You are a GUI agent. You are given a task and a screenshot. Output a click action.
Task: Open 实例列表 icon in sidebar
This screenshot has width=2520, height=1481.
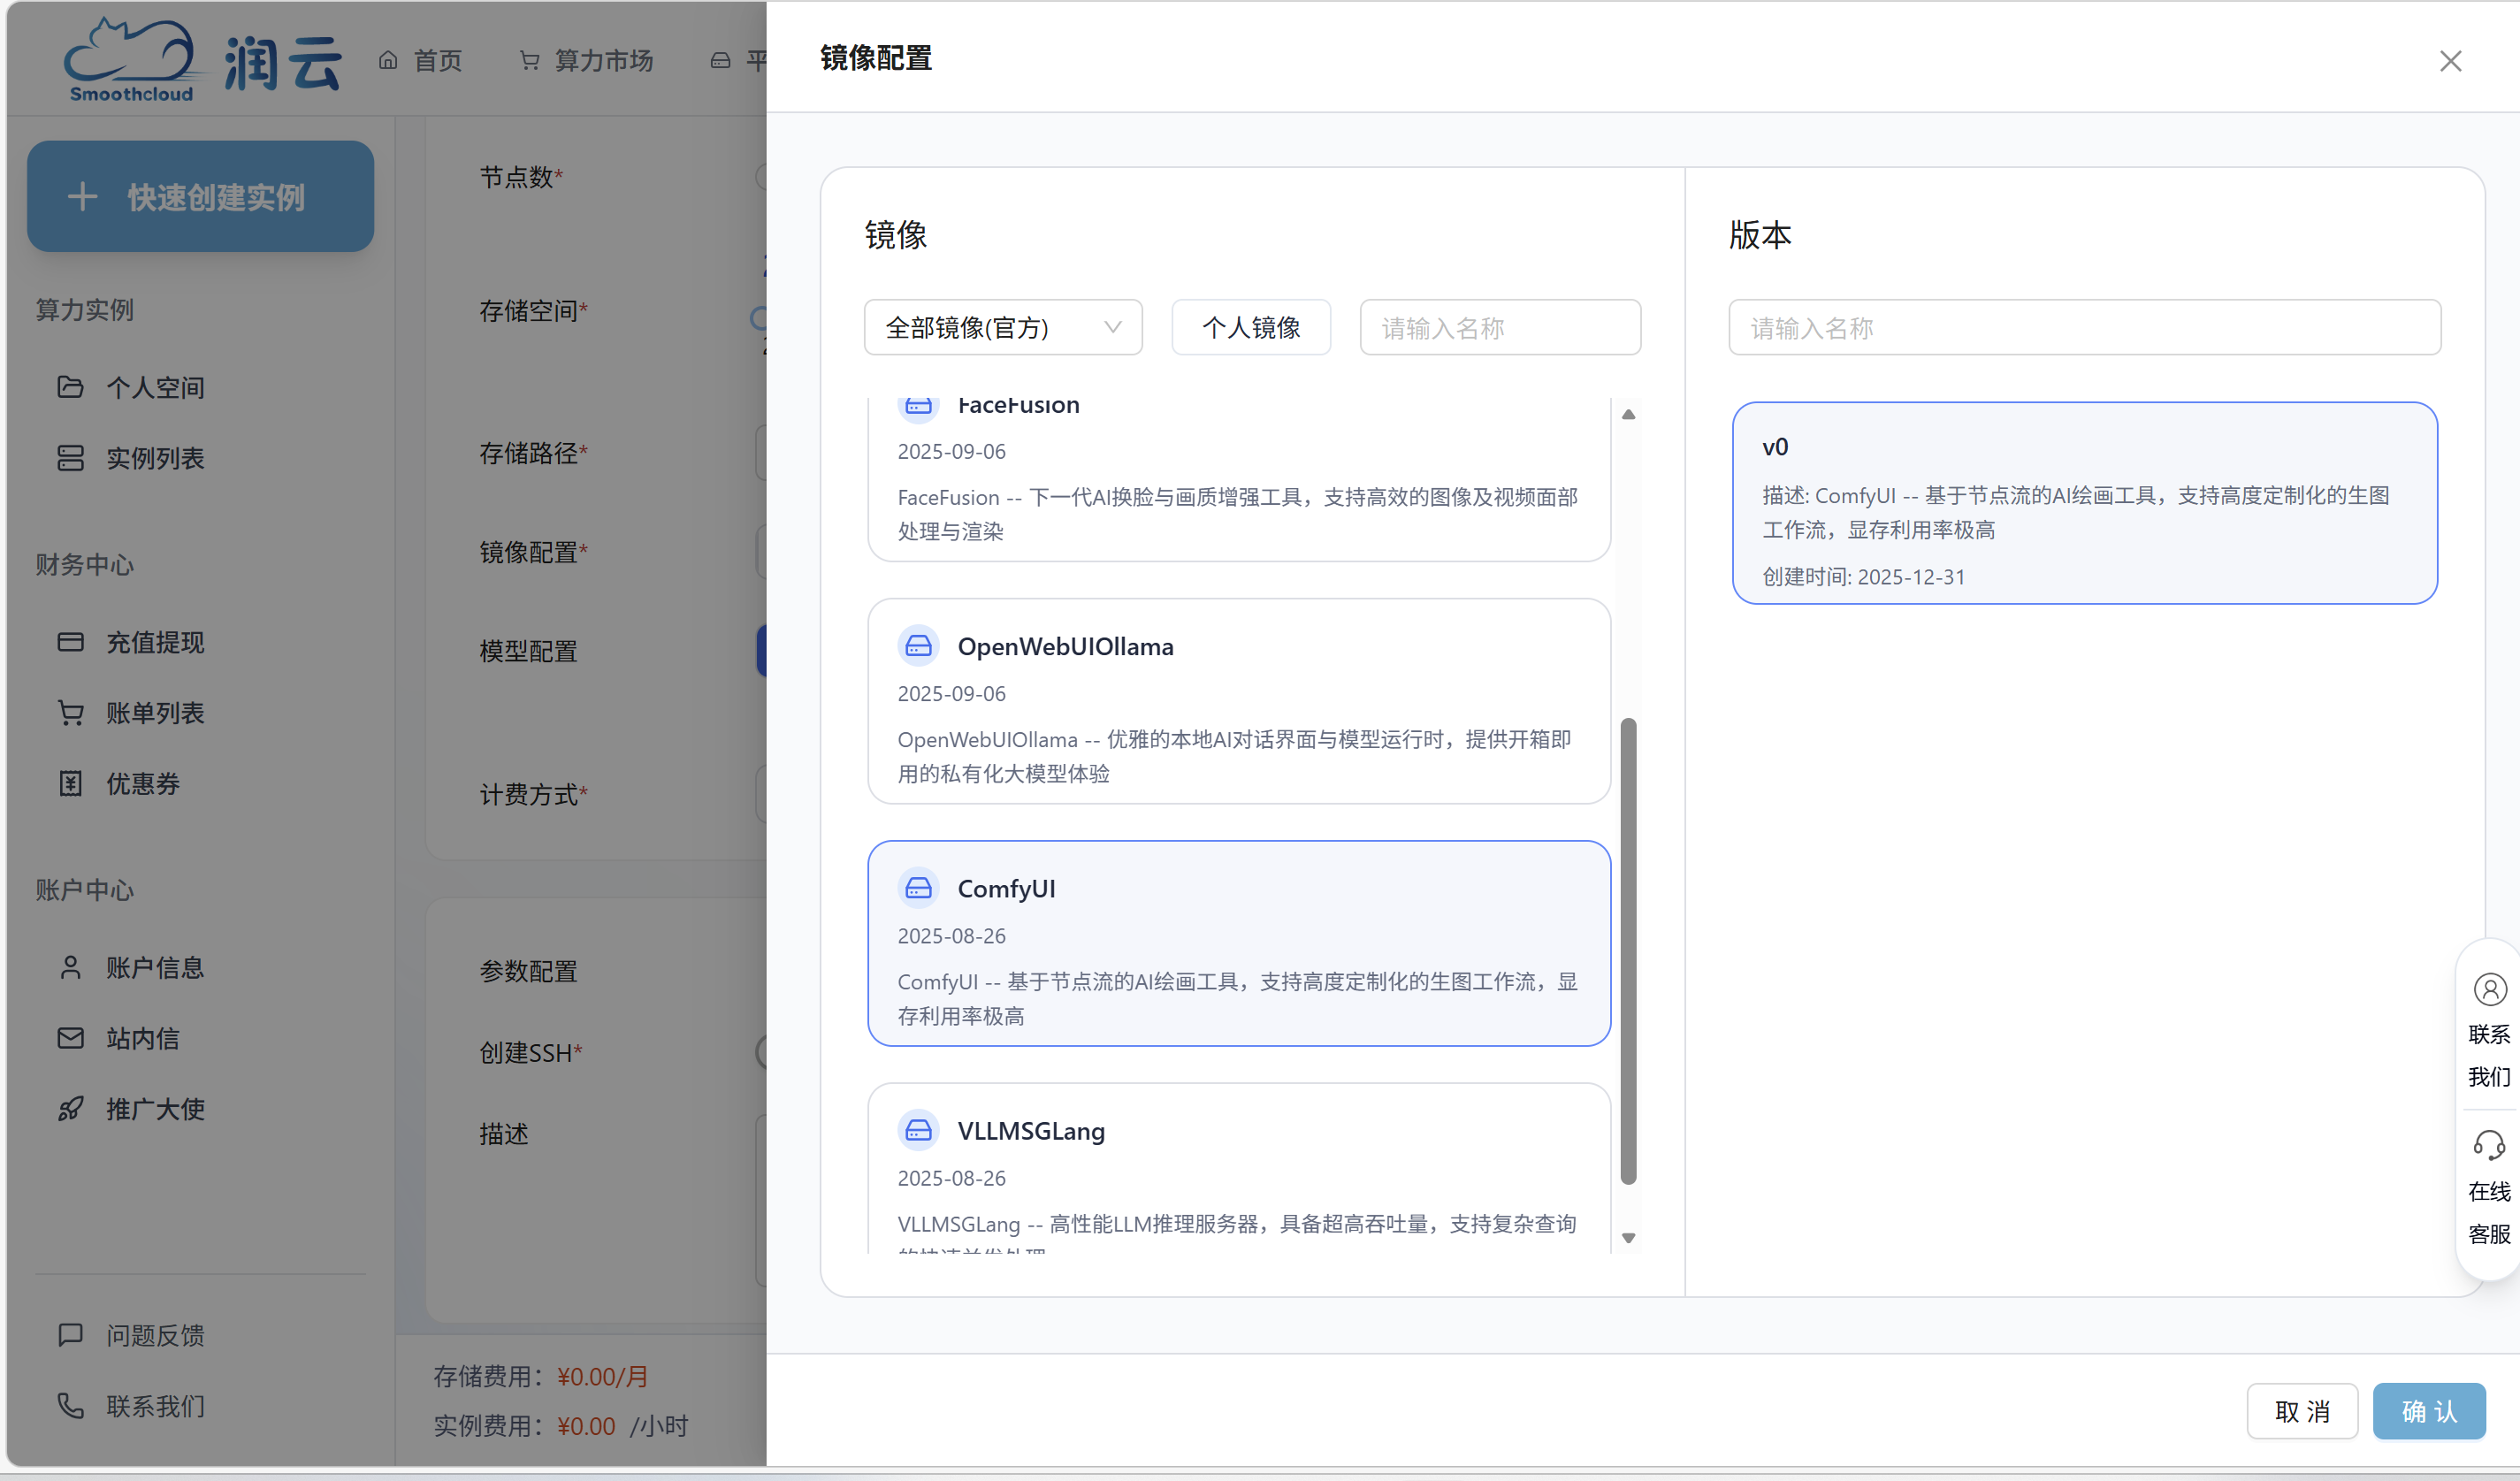point(70,458)
